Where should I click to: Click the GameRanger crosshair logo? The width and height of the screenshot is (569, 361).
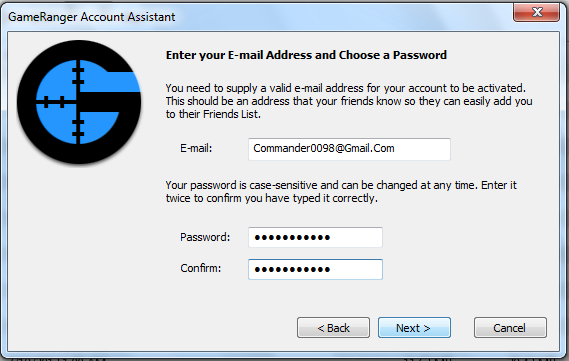79,102
